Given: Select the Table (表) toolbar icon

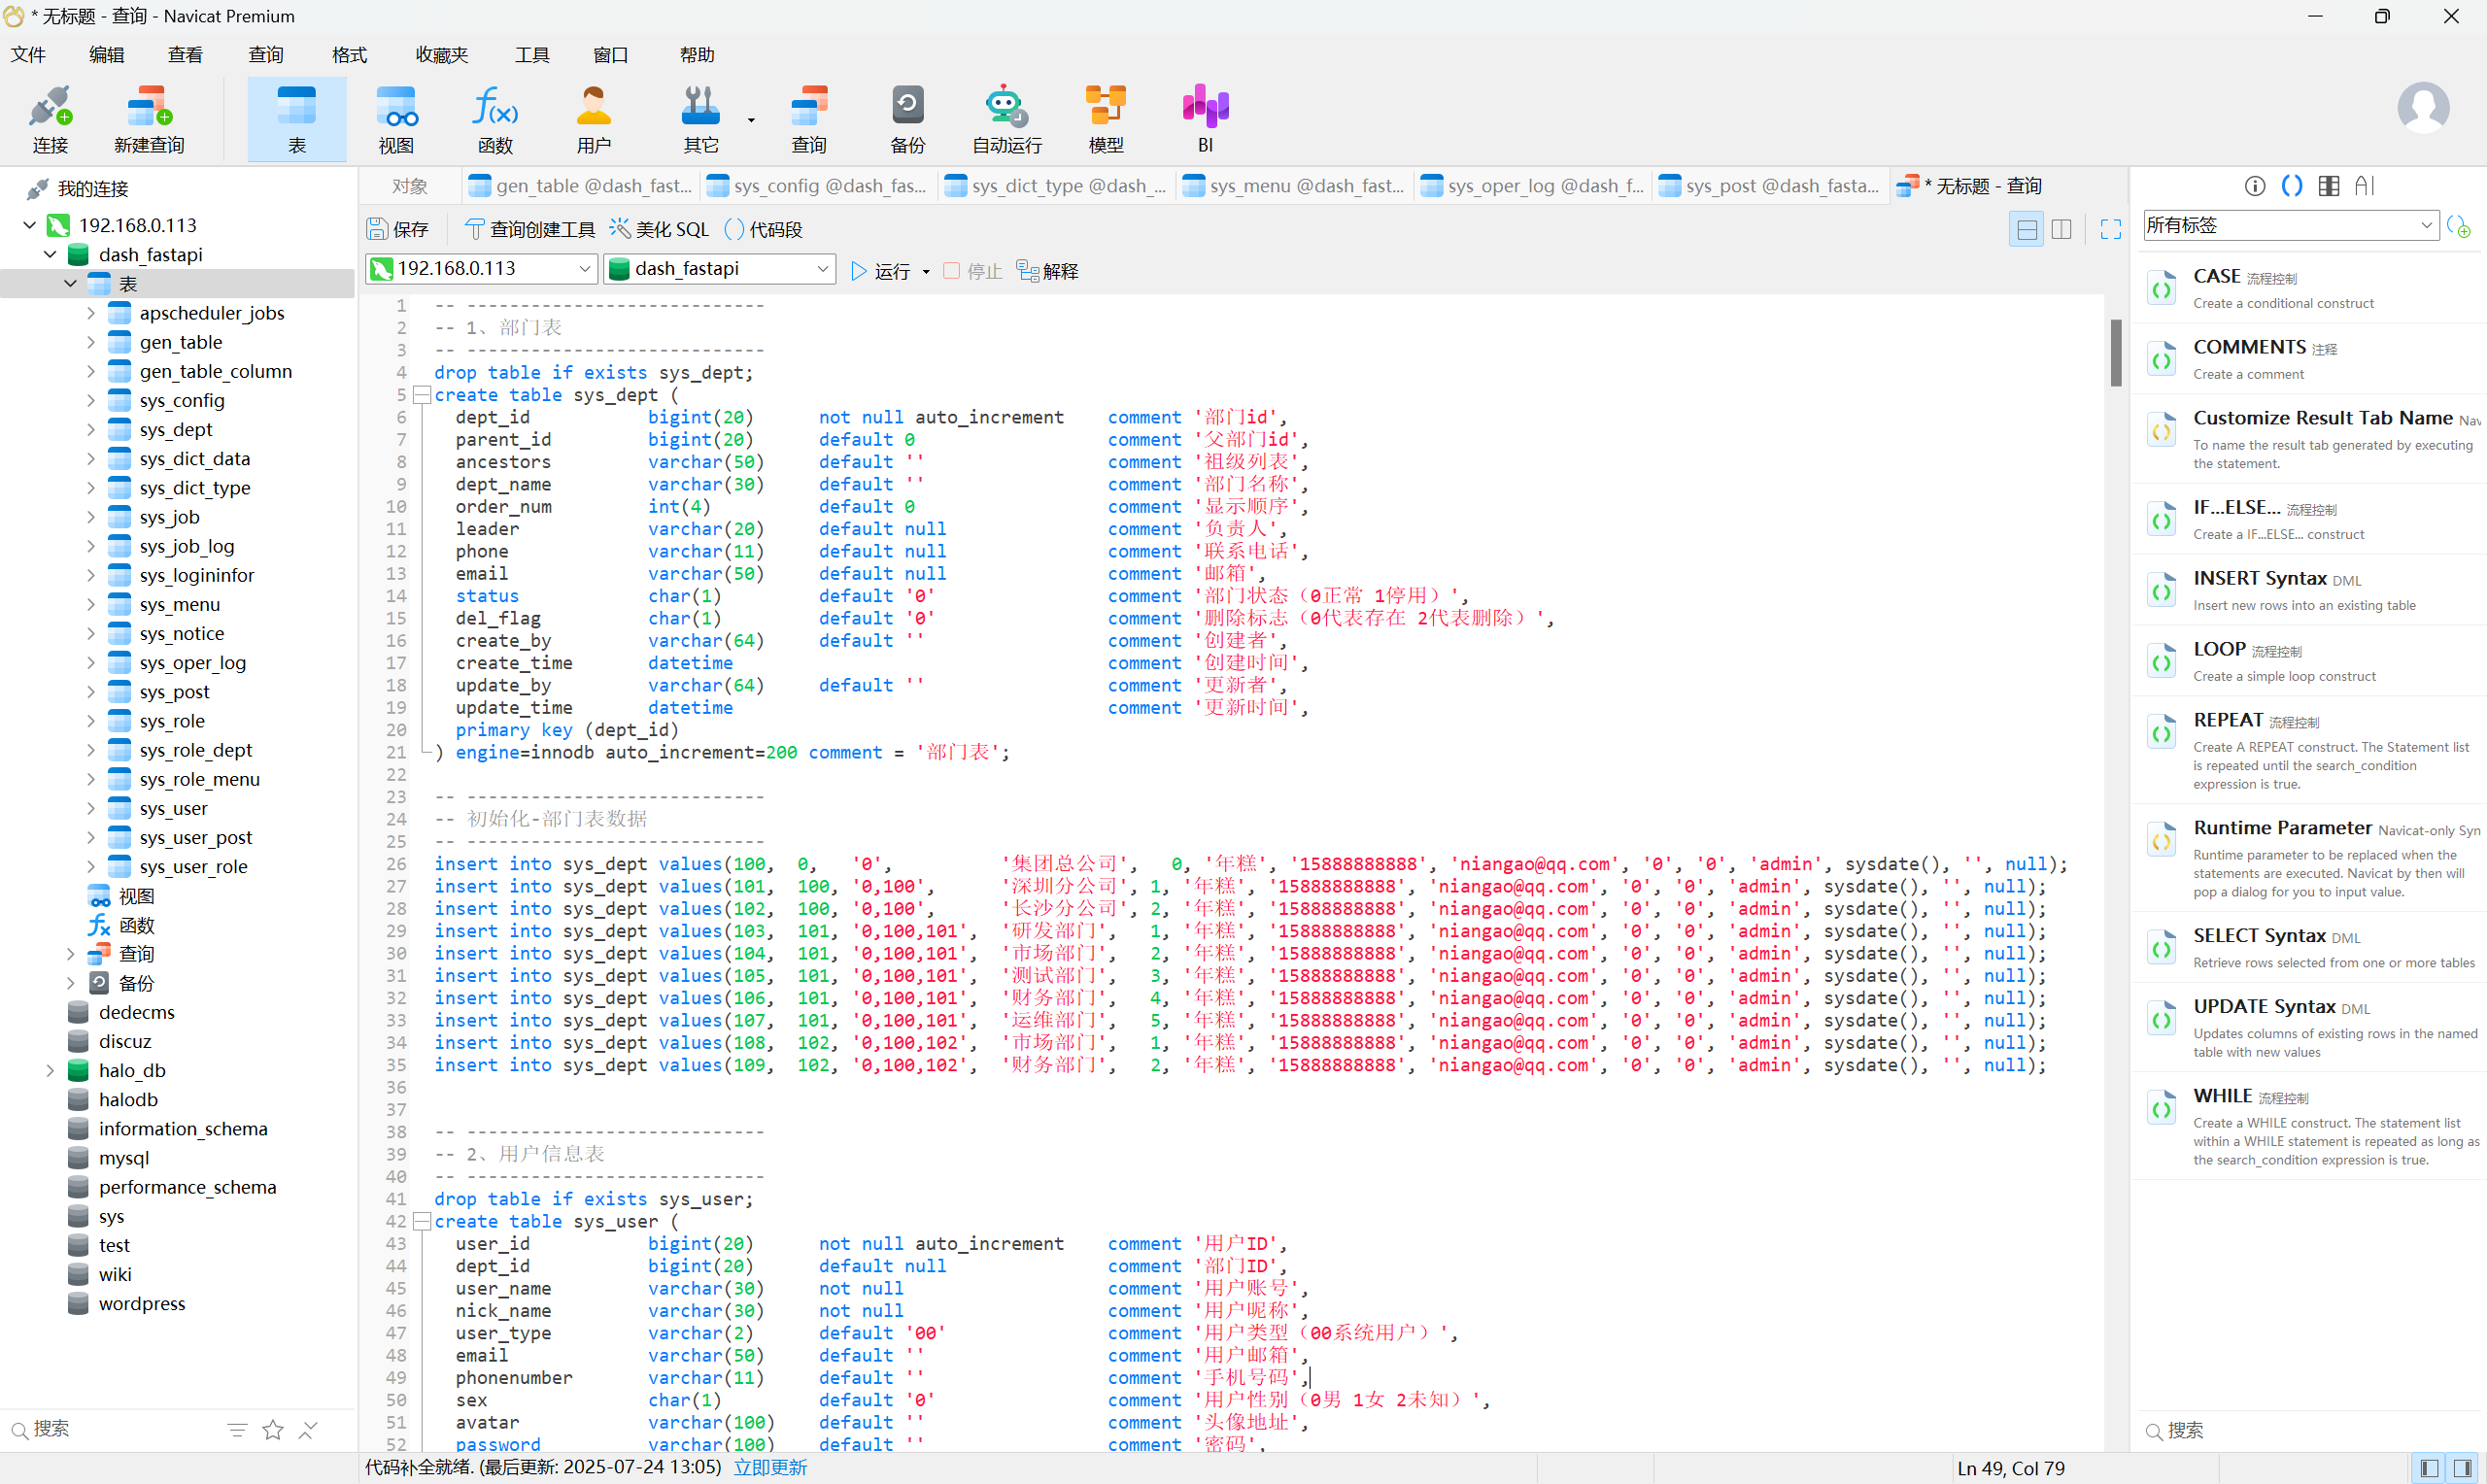Looking at the screenshot, I should [297, 120].
